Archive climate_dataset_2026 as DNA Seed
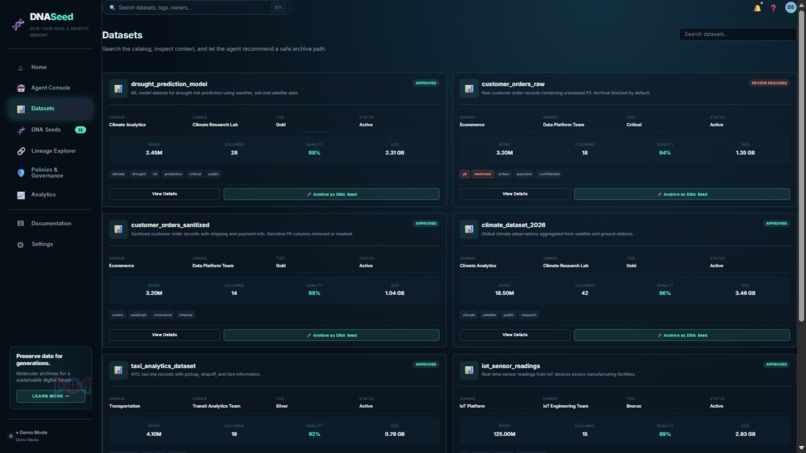The image size is (806, 453). (682, 335)
